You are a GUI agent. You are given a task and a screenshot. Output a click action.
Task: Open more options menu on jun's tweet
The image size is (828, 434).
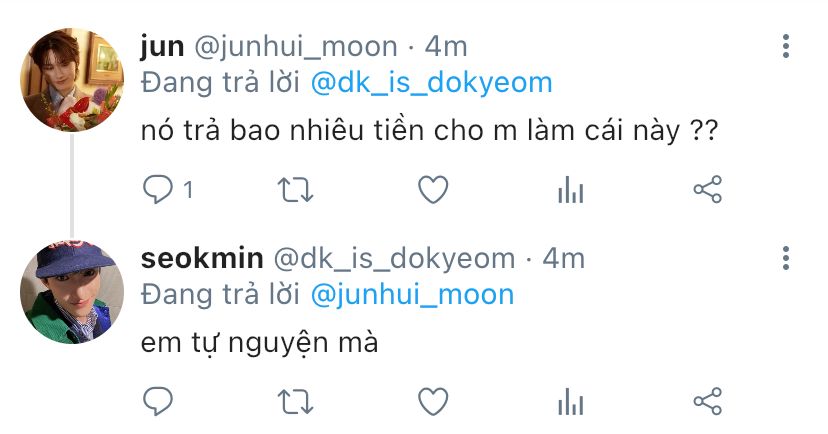coord(786,46)
